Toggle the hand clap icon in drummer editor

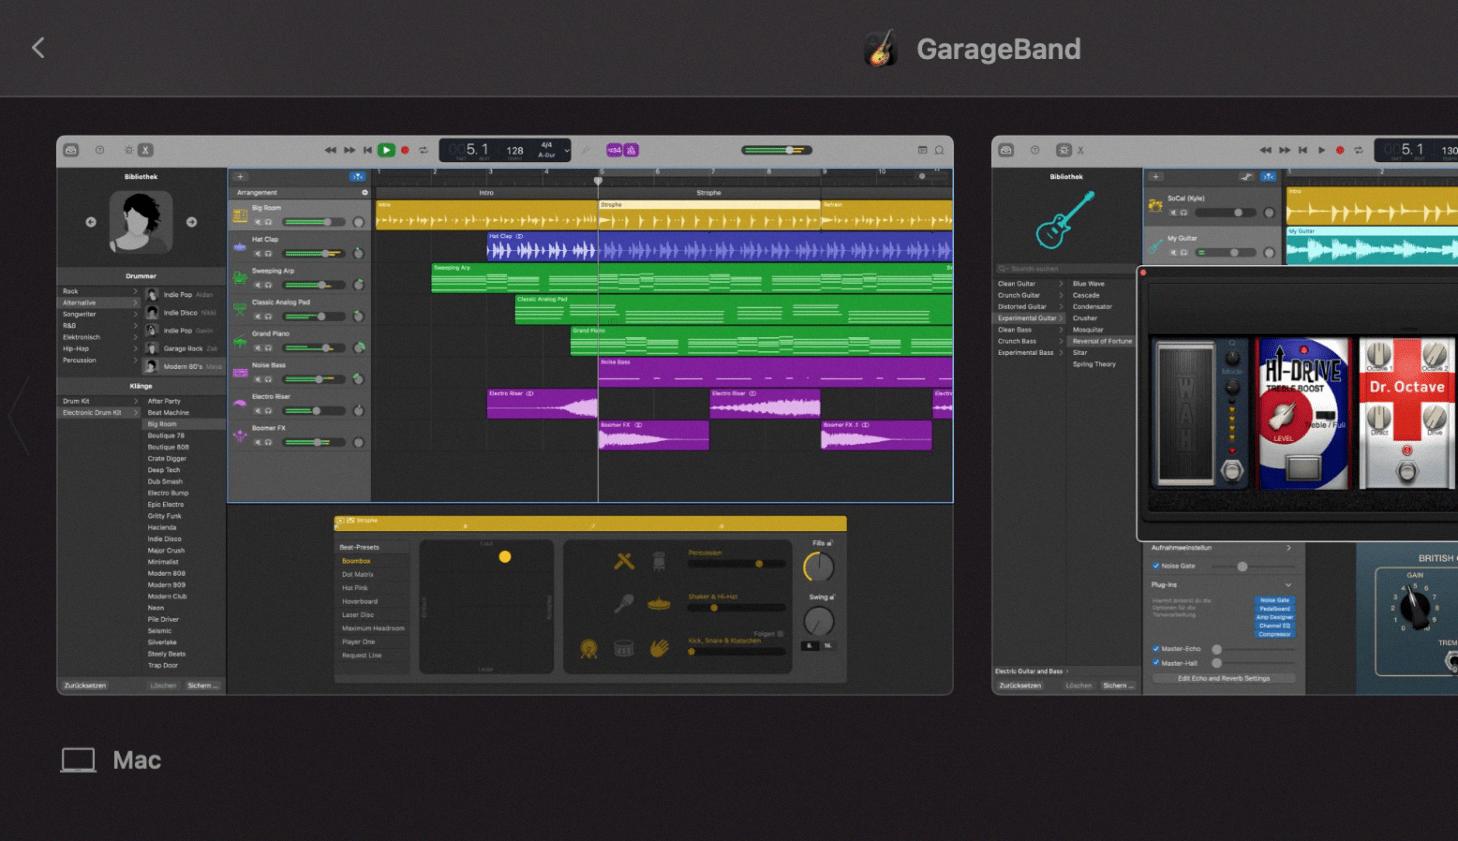pyautogui.click(x=659, y=648)
